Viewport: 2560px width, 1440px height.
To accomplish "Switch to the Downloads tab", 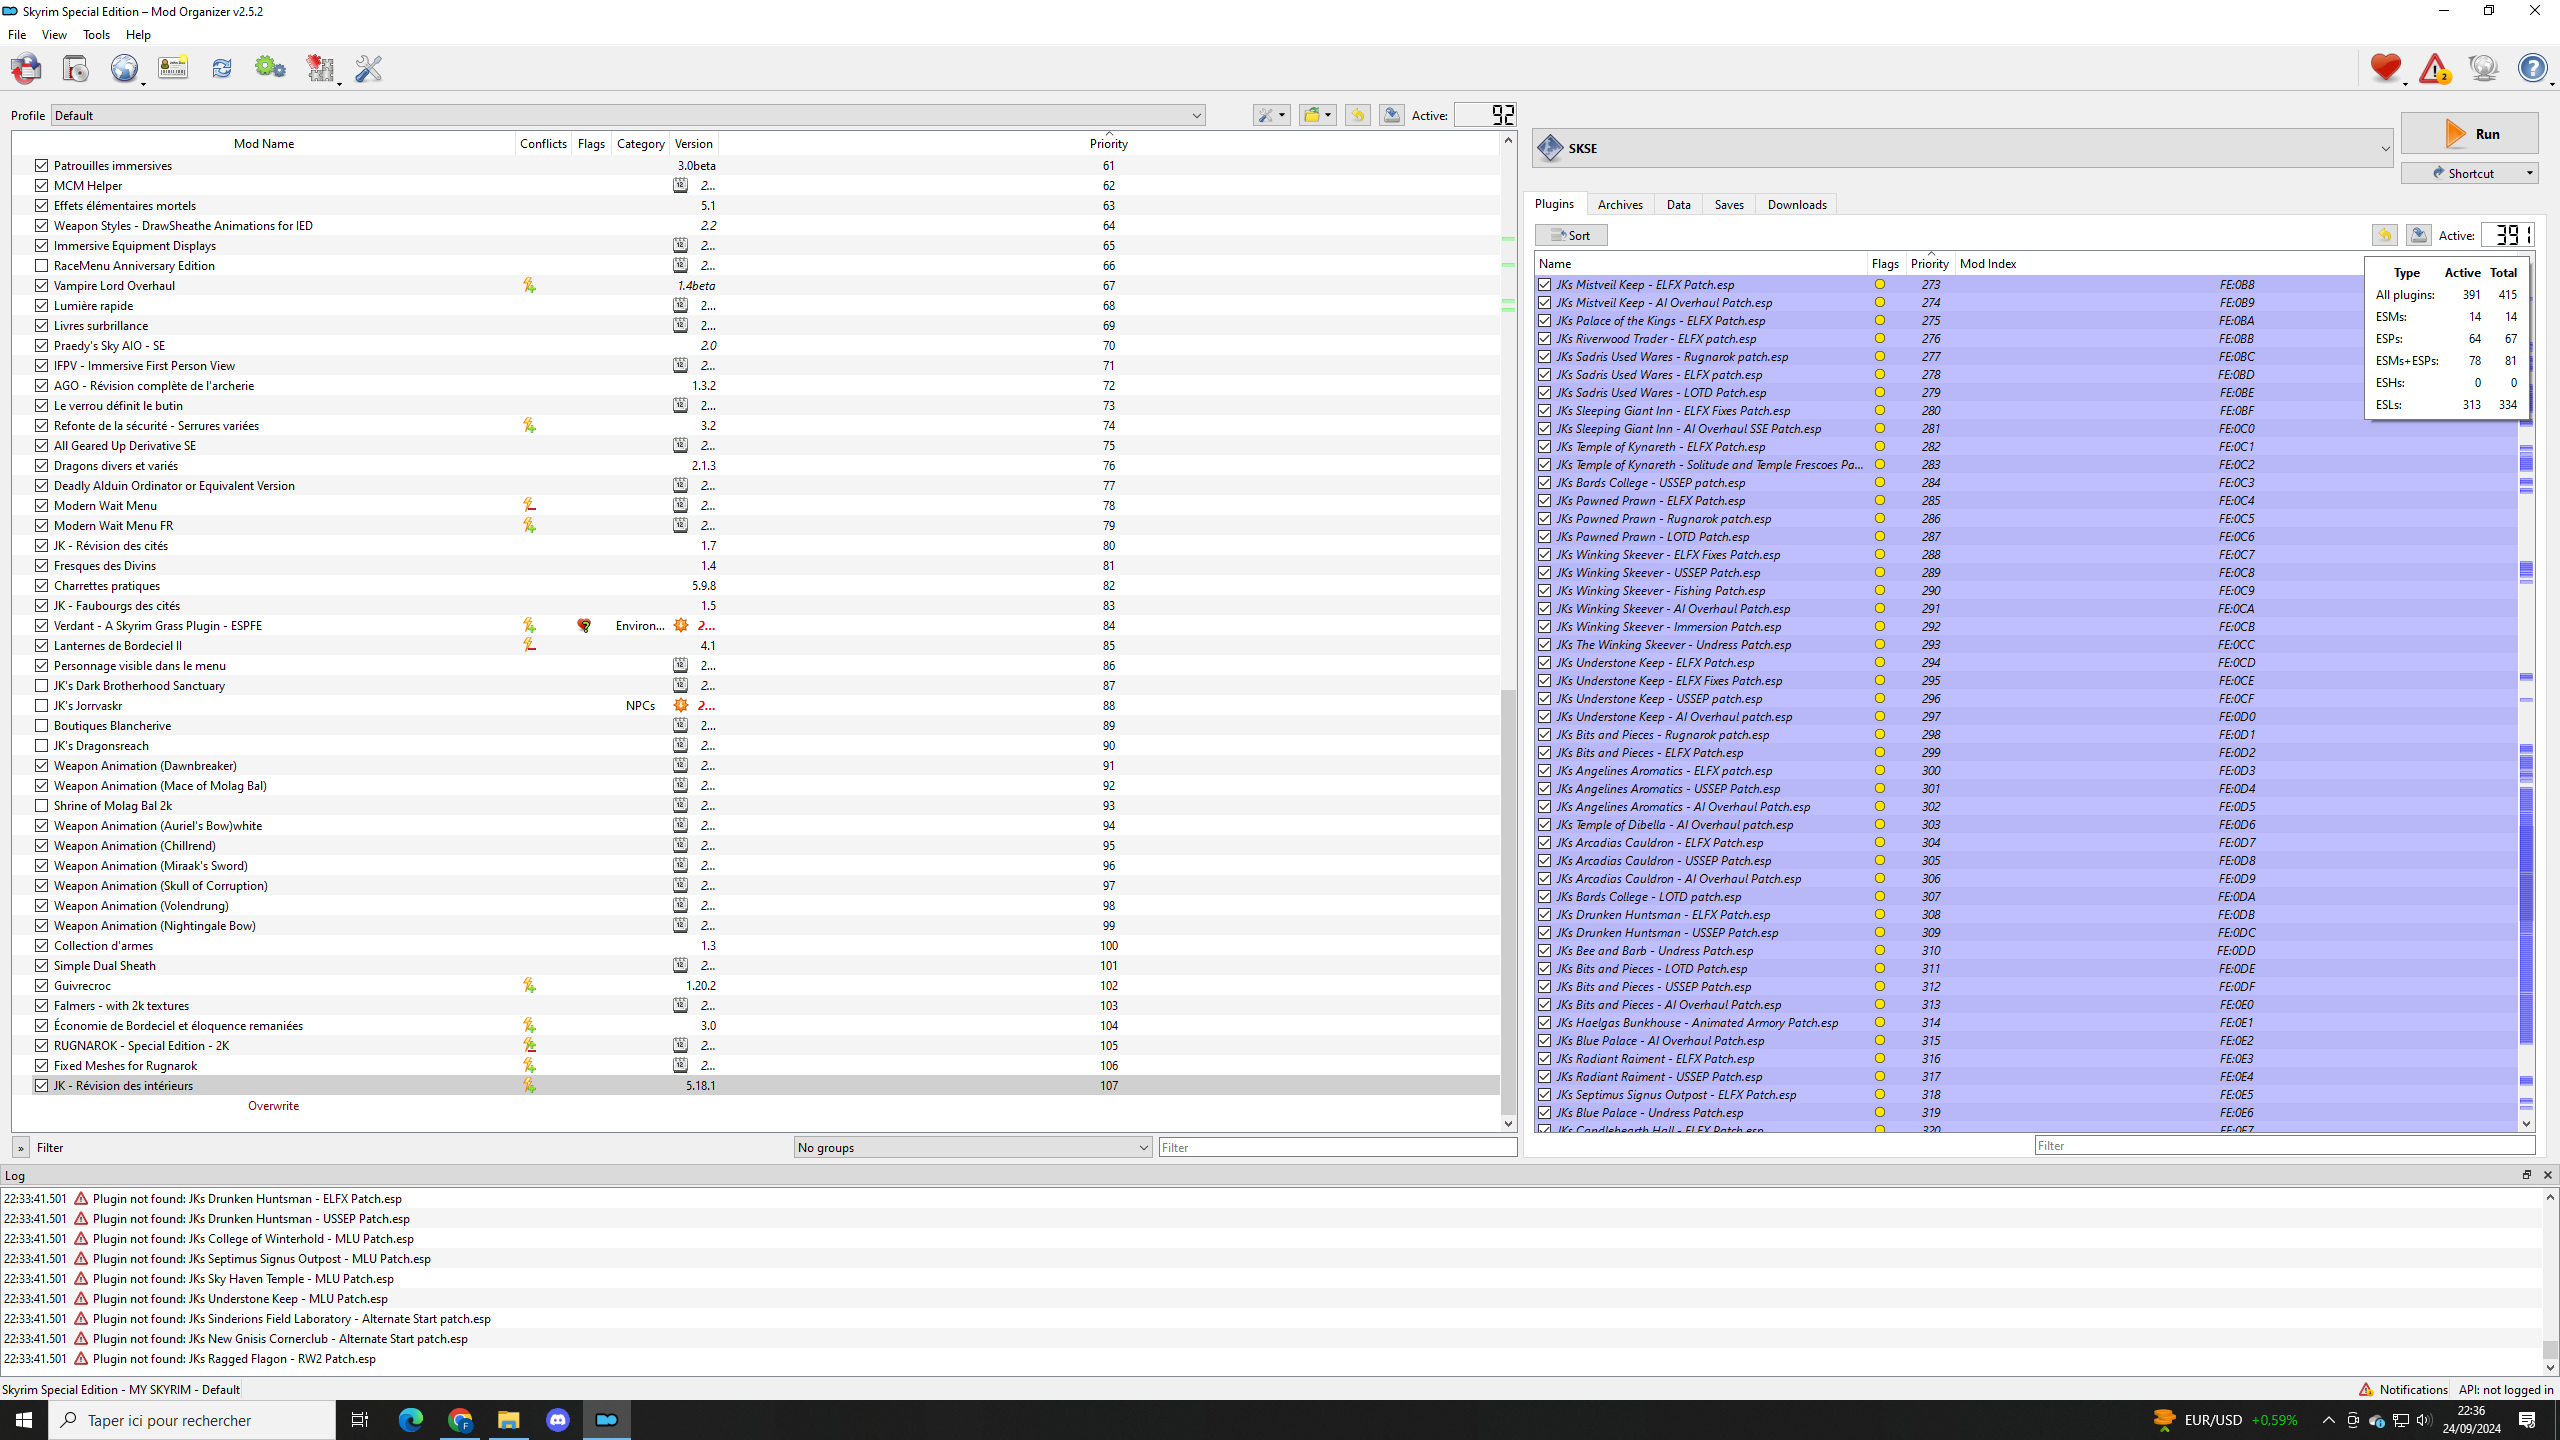I will click(1796, 205).
